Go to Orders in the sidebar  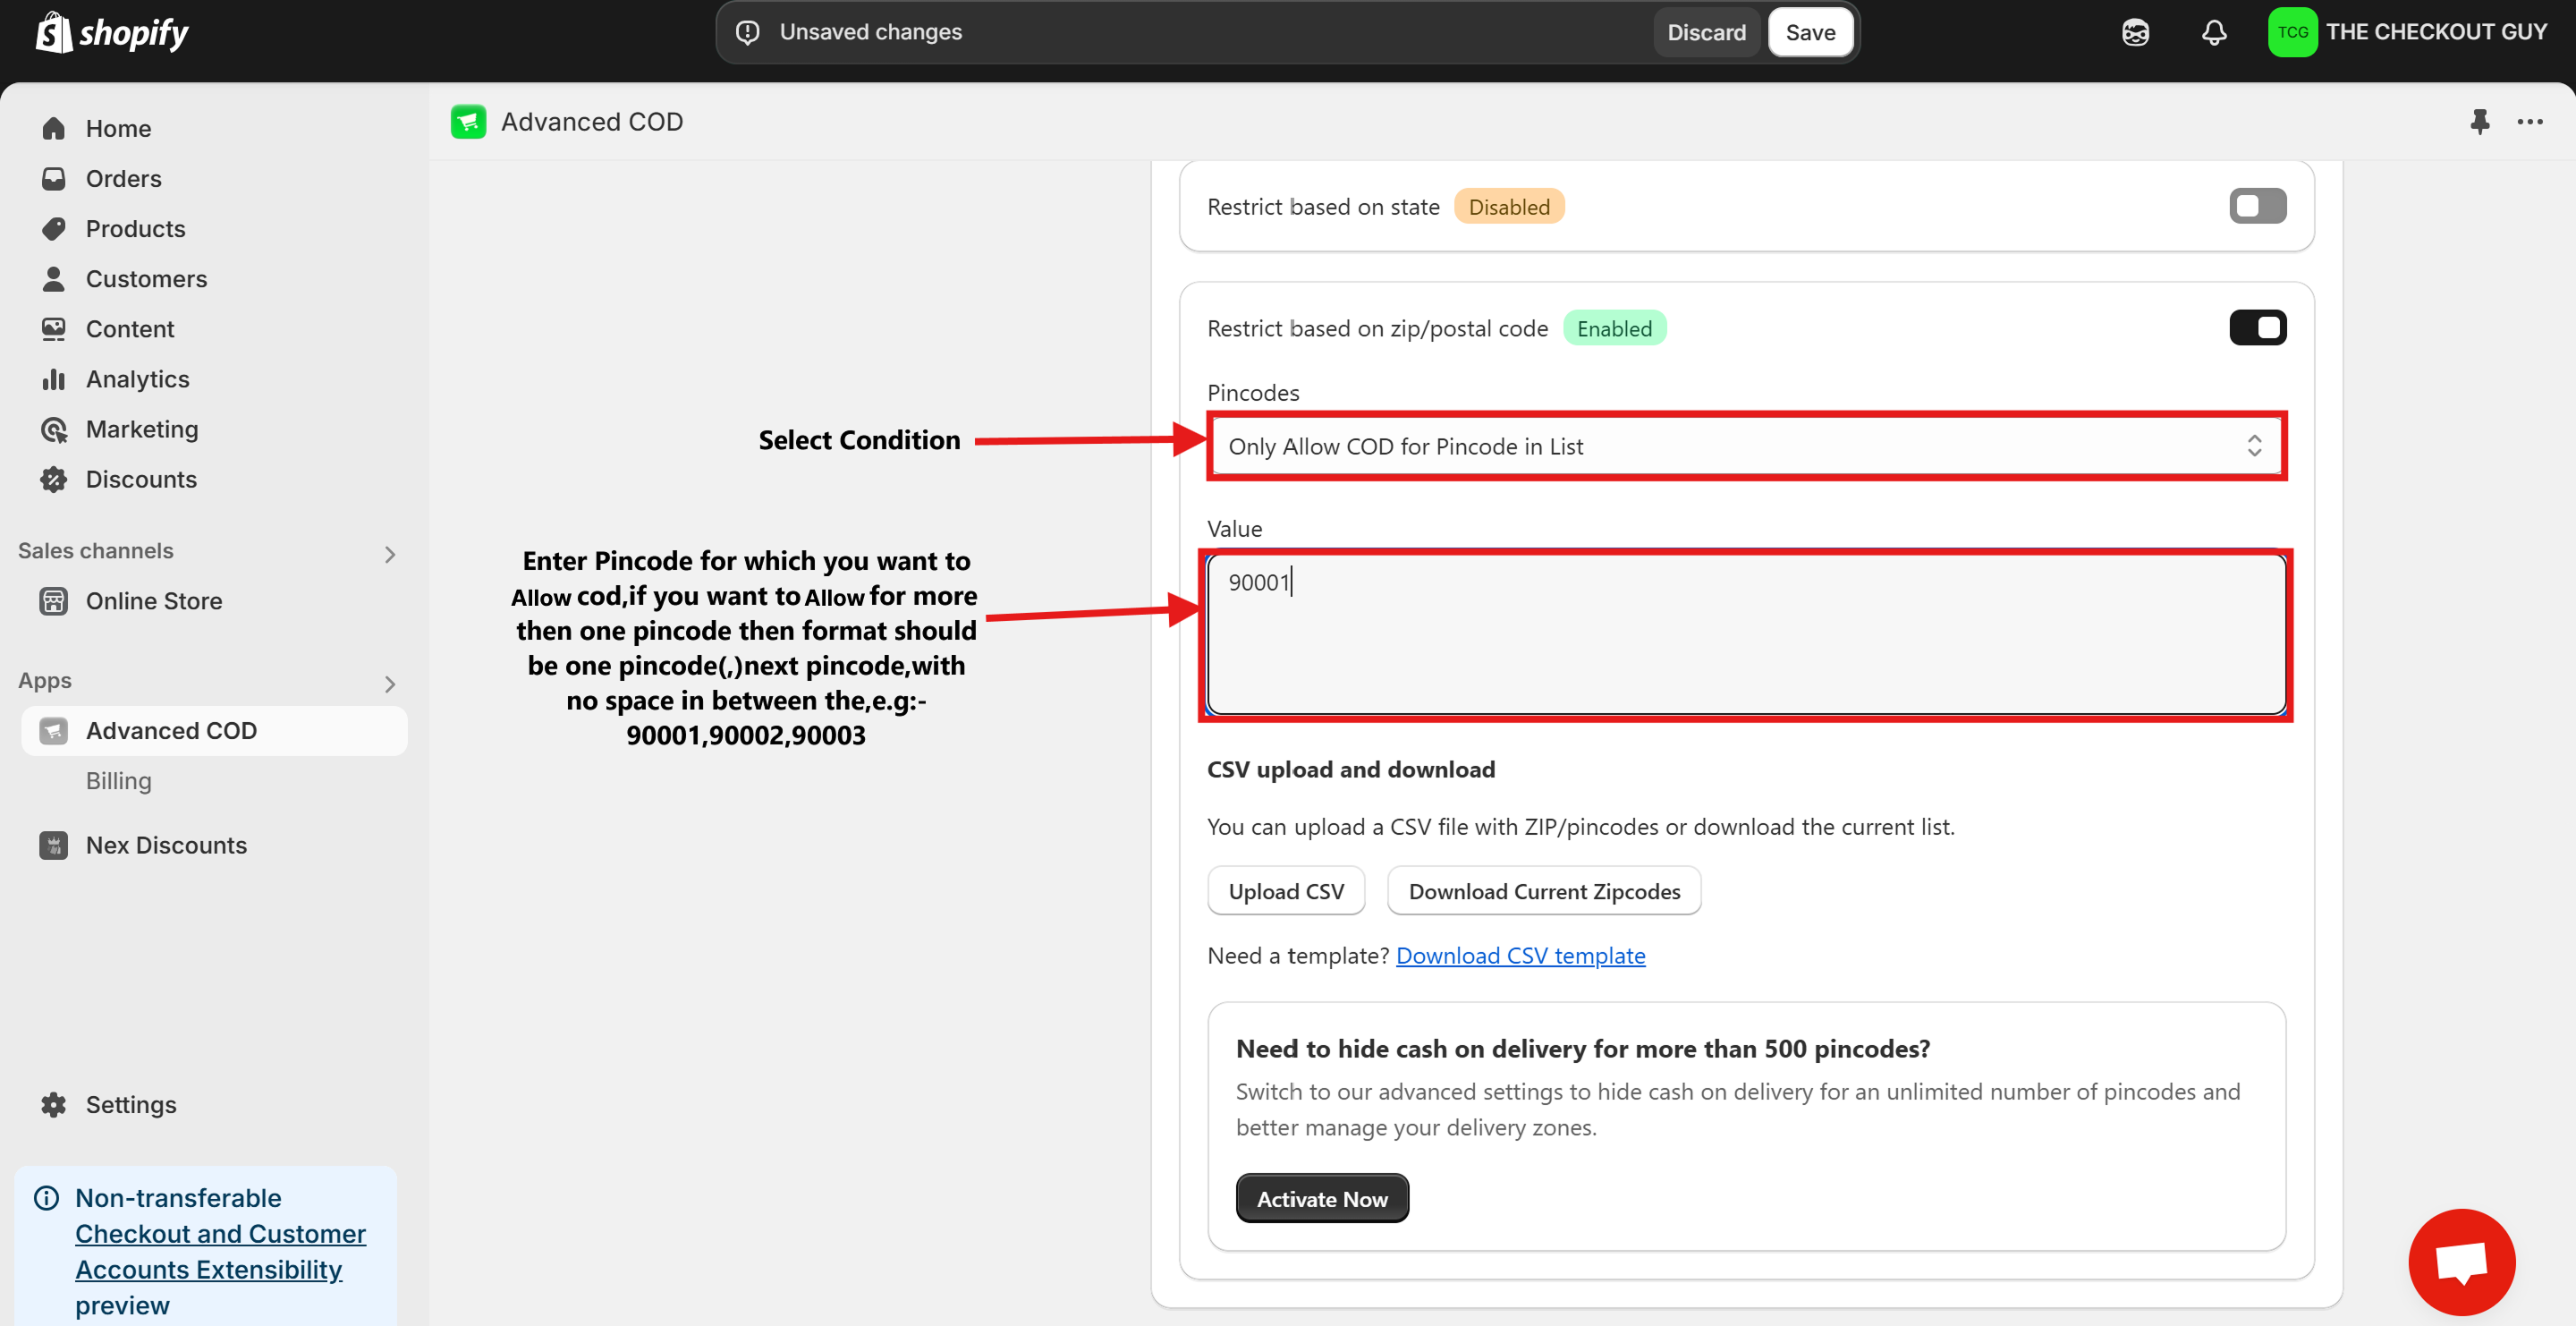coord(123,178)
